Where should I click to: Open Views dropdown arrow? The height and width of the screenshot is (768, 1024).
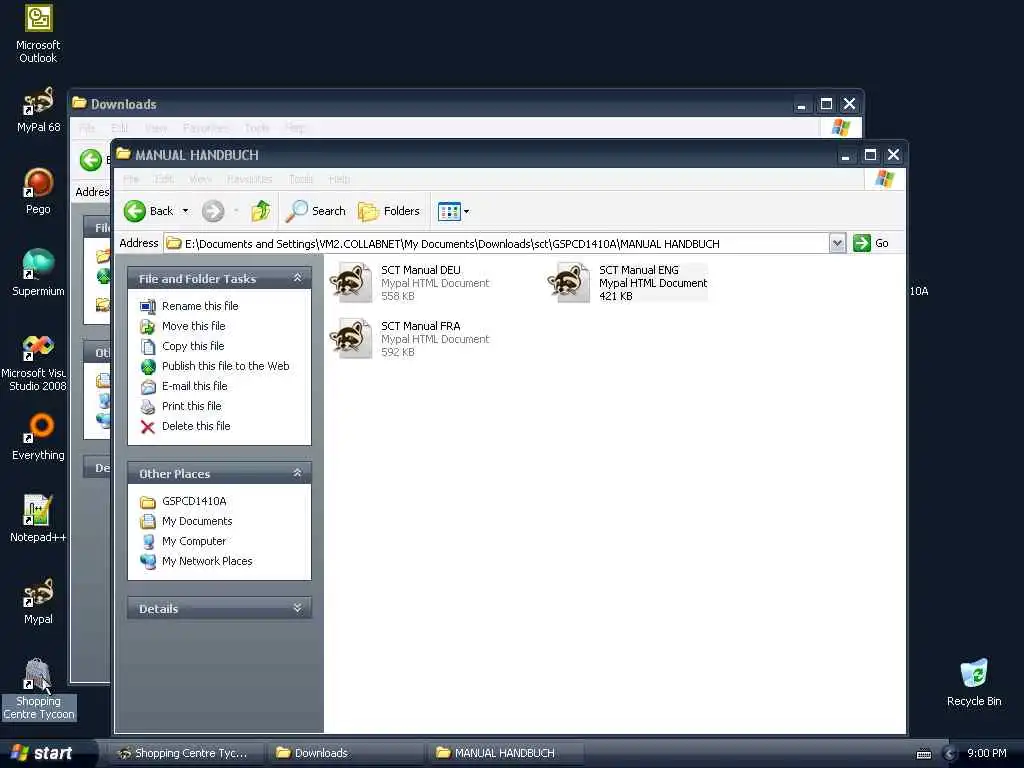click(x=466, y=212)
